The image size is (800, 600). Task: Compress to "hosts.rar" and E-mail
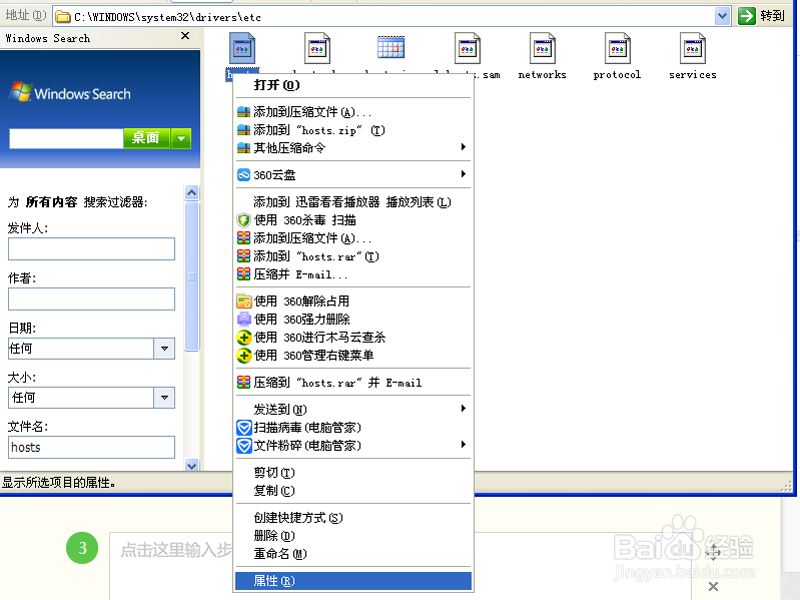tap(353, 382)
